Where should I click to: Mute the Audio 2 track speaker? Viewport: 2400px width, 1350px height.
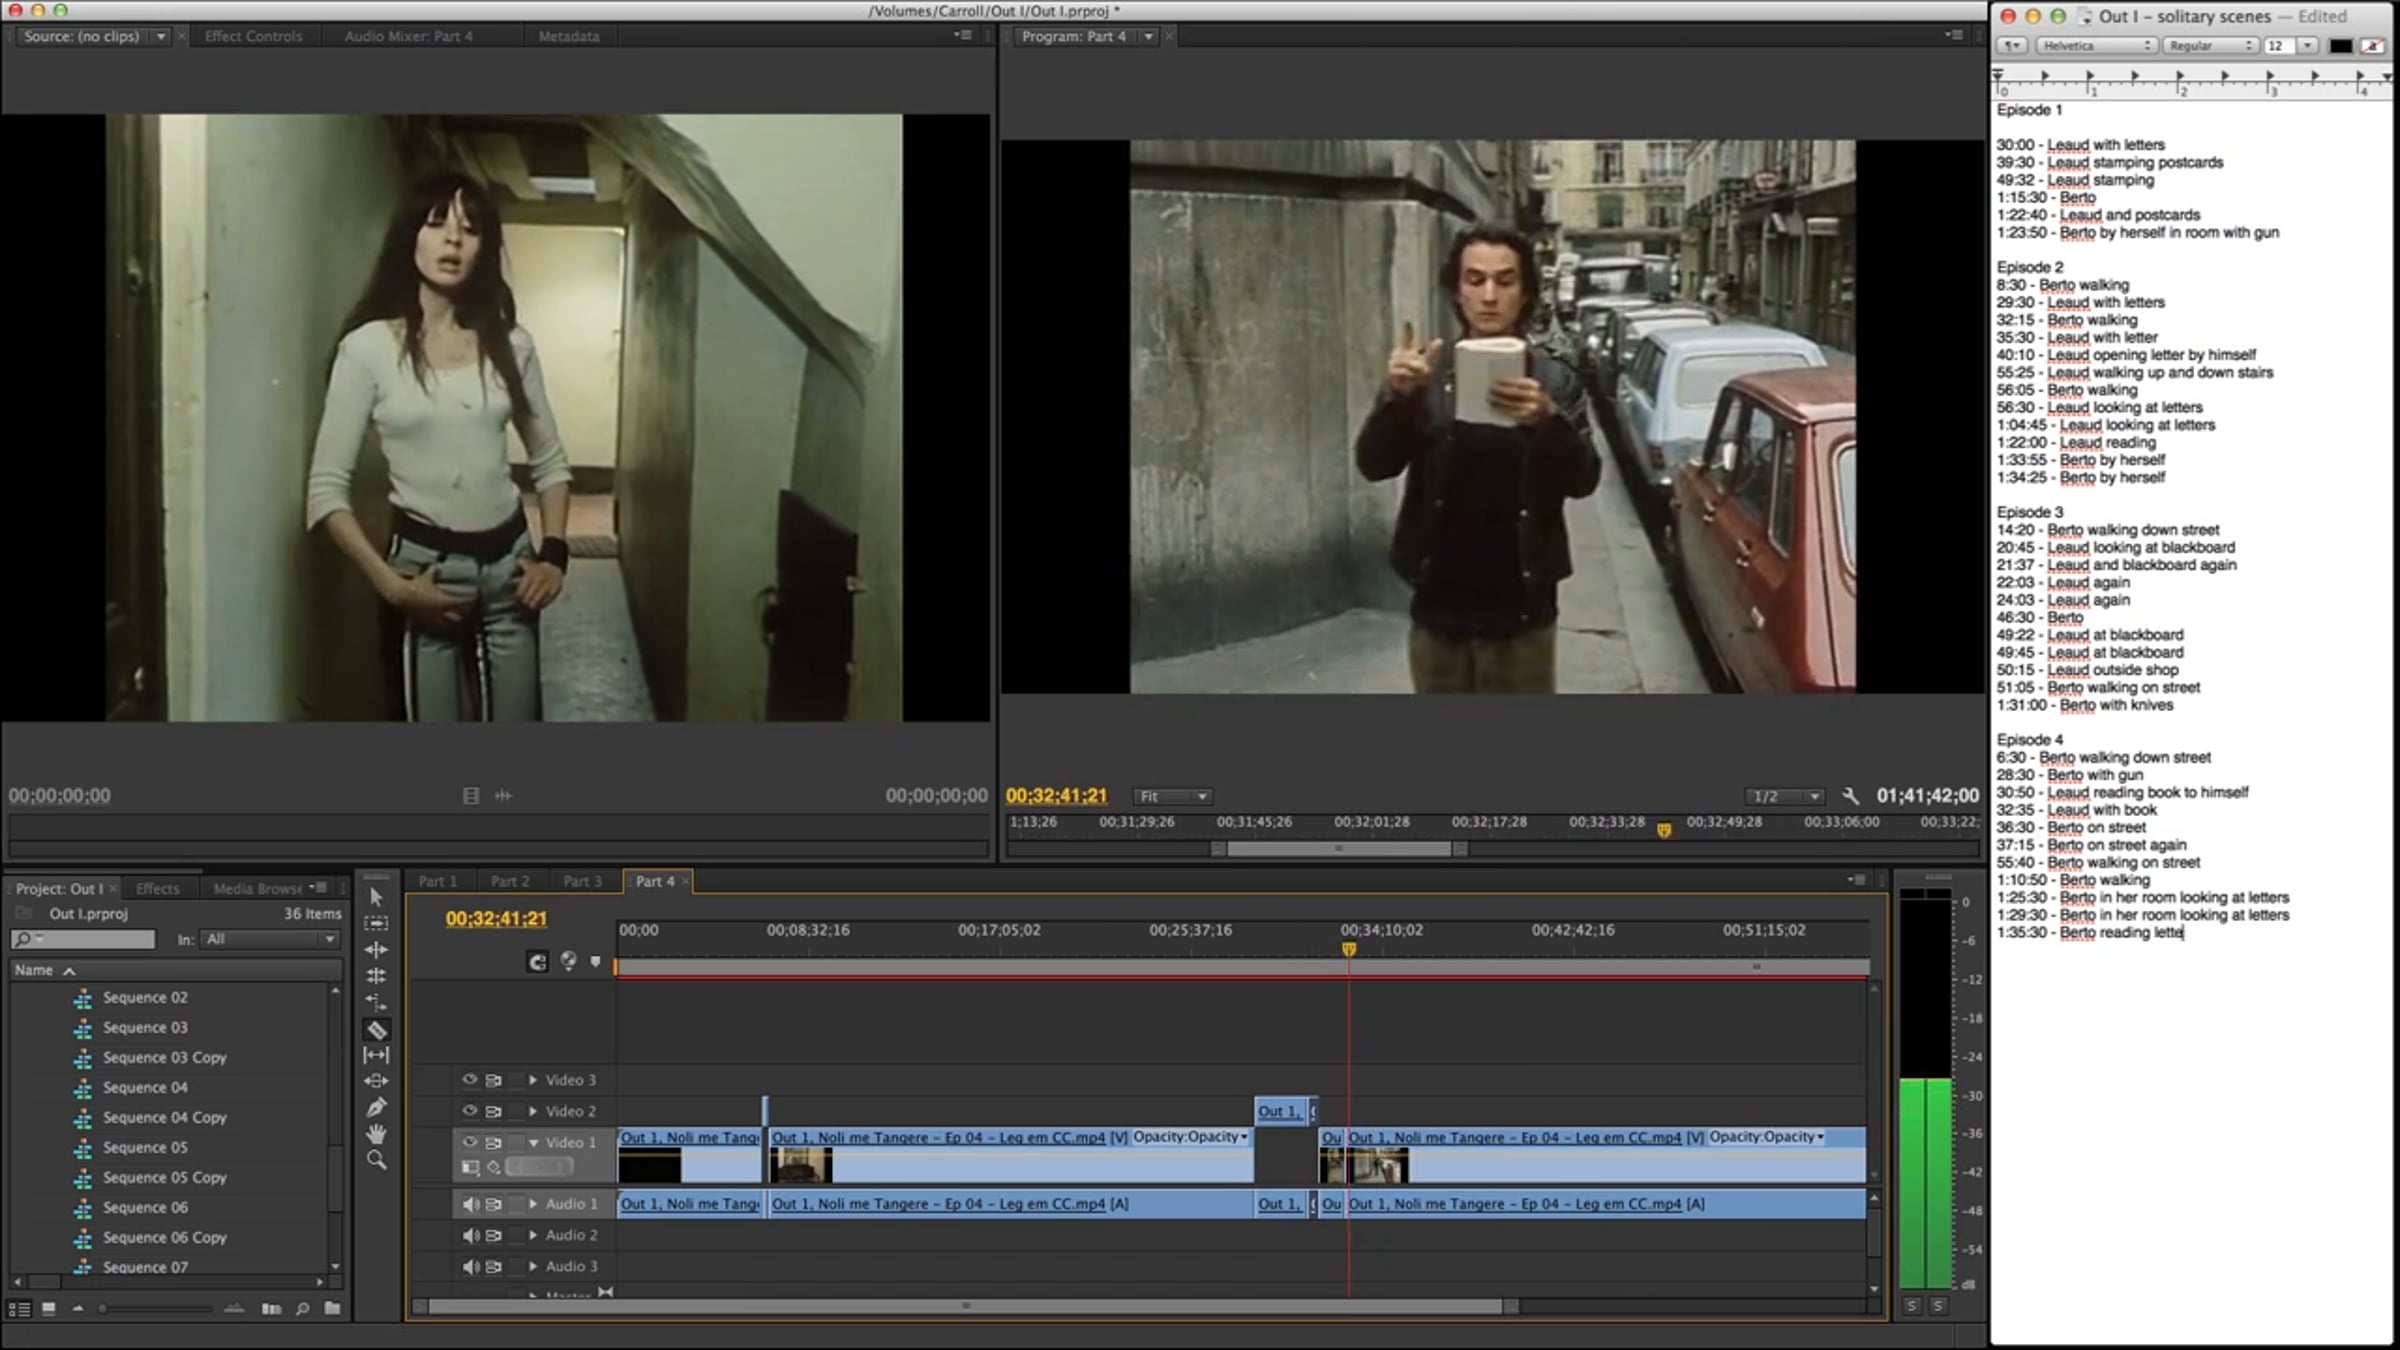tap(469, 1235)
